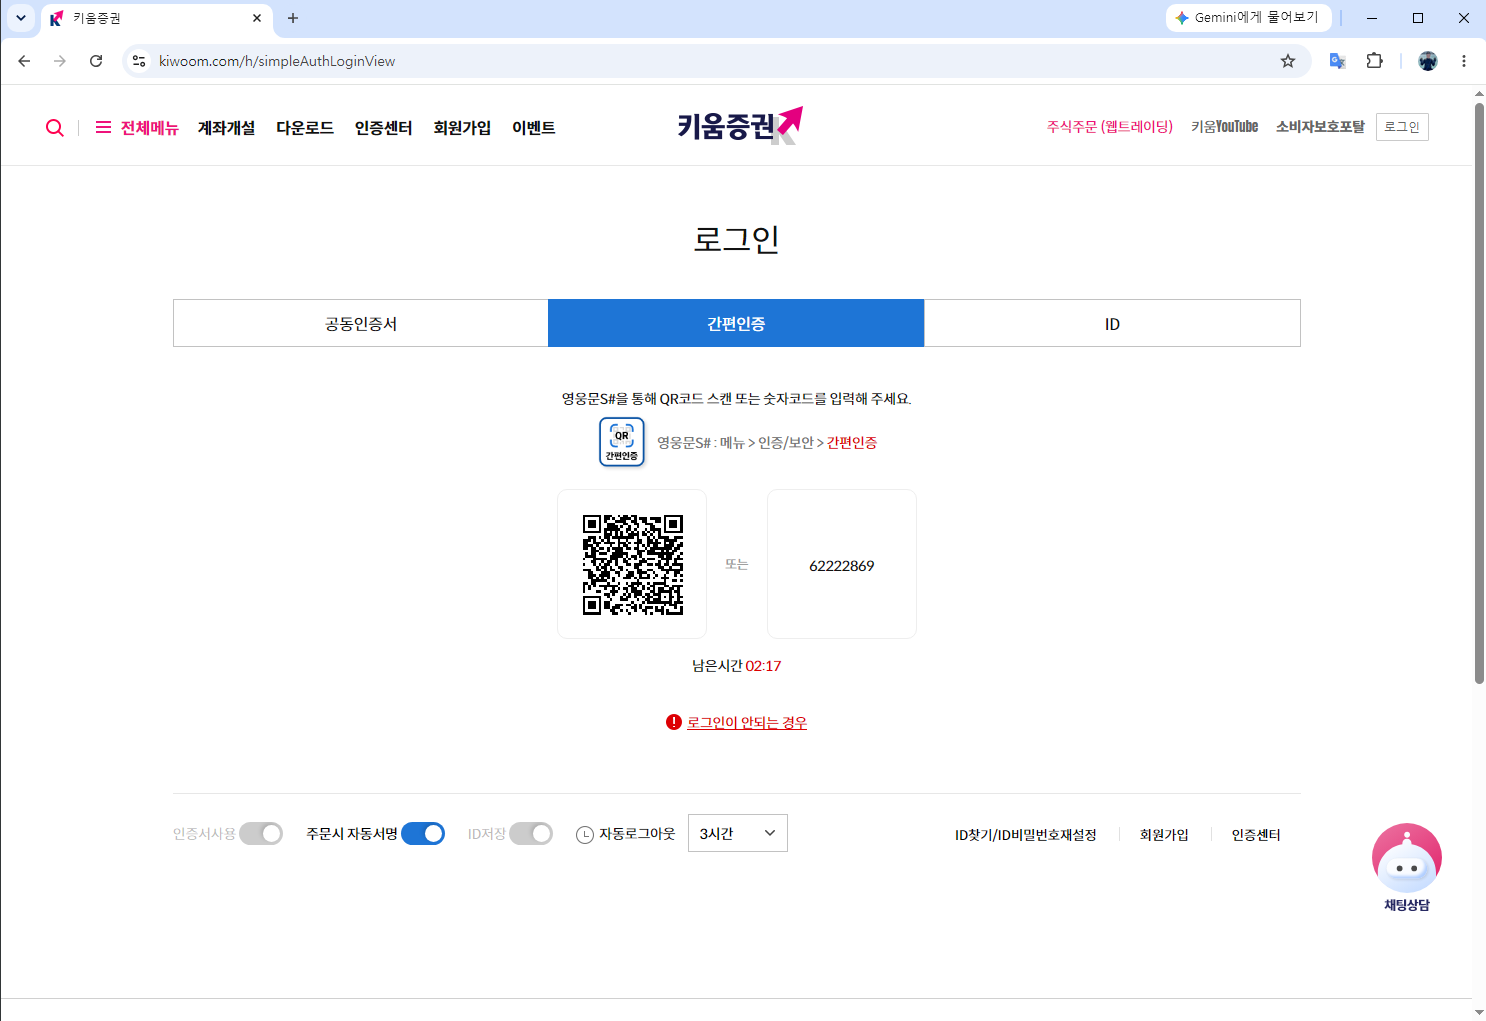The image size is (1486, 1021).
Task: Go forward in browser history
Action: pos(60,61)
